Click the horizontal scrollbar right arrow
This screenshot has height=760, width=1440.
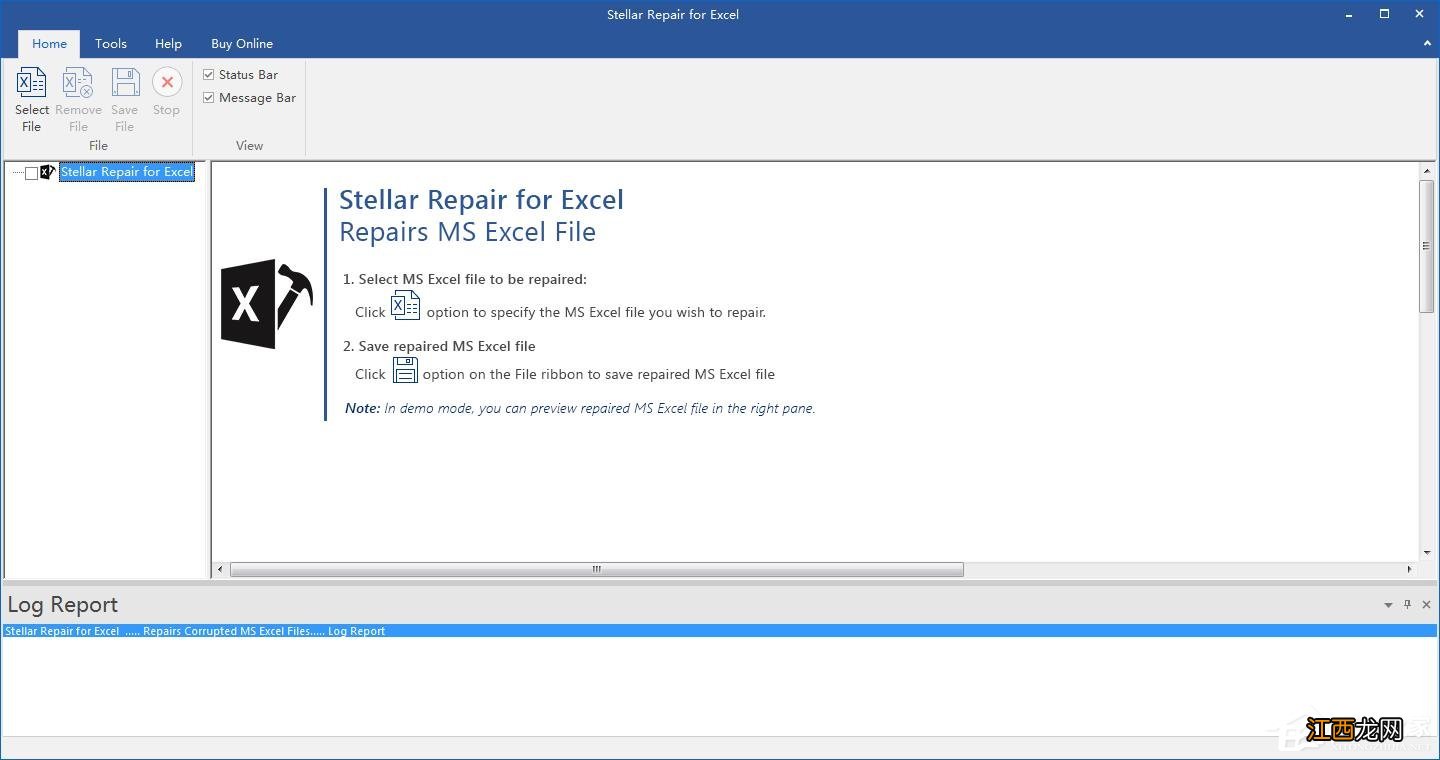[x=1409, y=569]
